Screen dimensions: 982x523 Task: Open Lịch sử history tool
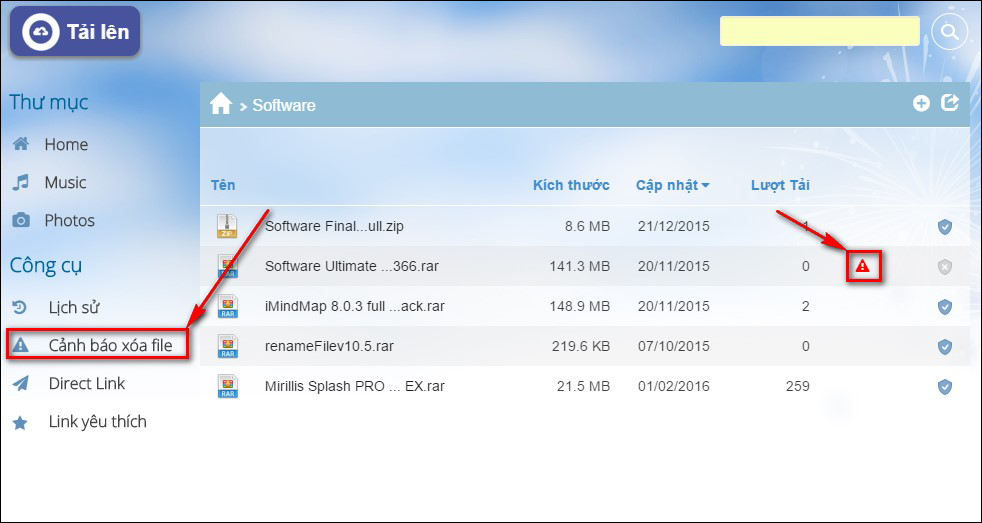[73, 308]
